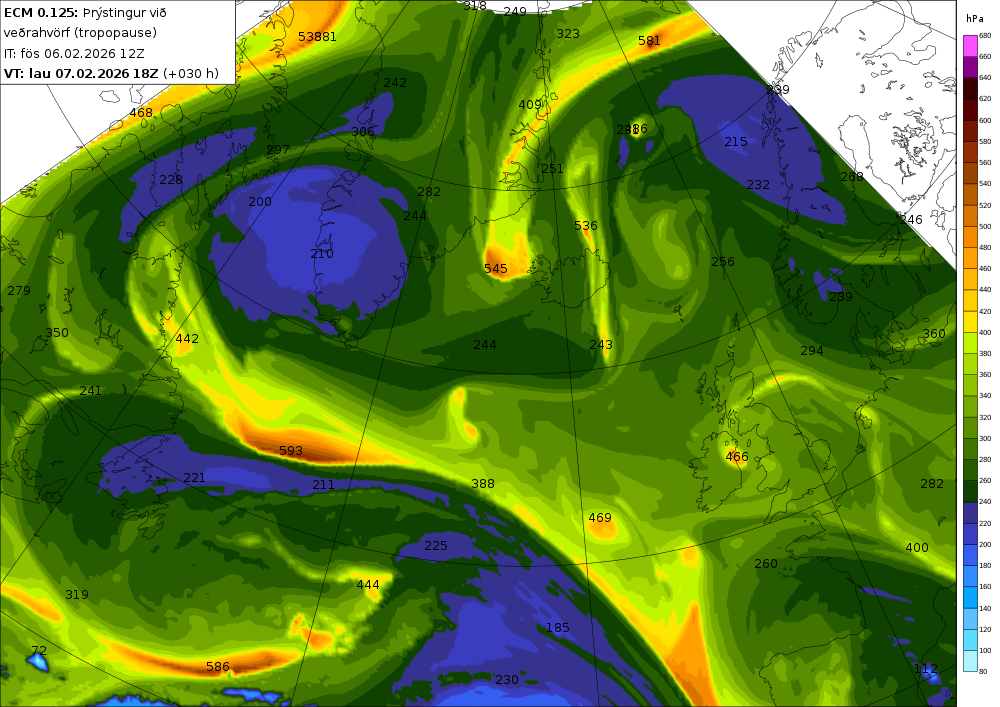
Task: Click the '360' pressure value on the map
Action: (x=934, y=333)
